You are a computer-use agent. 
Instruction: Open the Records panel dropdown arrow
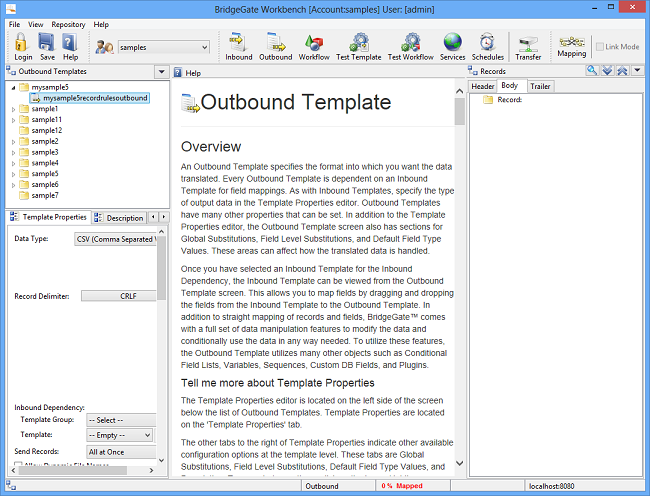pos(638,70)
